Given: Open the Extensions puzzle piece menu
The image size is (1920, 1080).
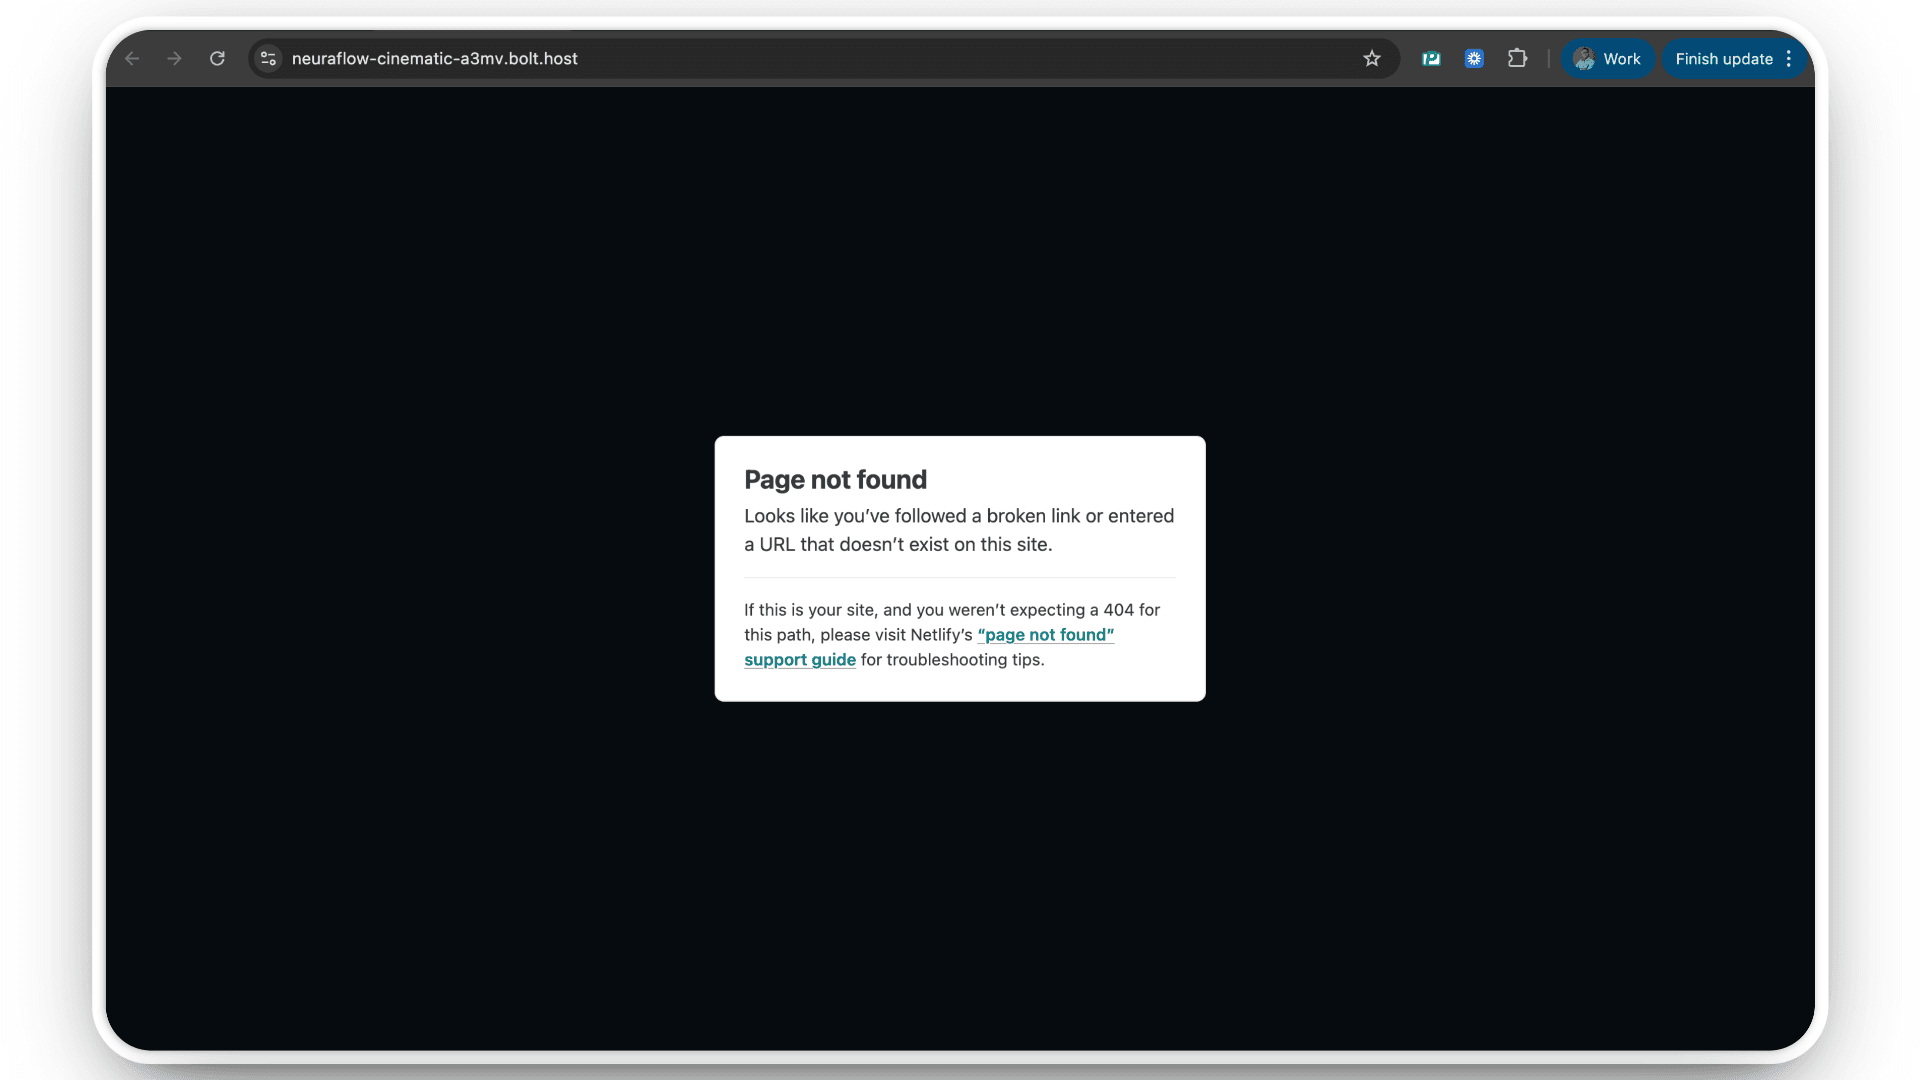Looking at the screenshot, I should point(1517,59).
